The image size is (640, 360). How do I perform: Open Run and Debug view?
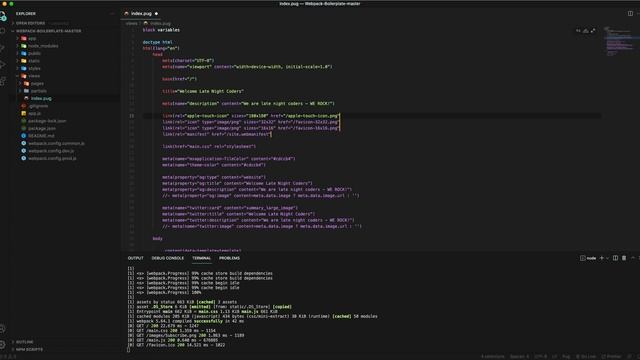3,64
